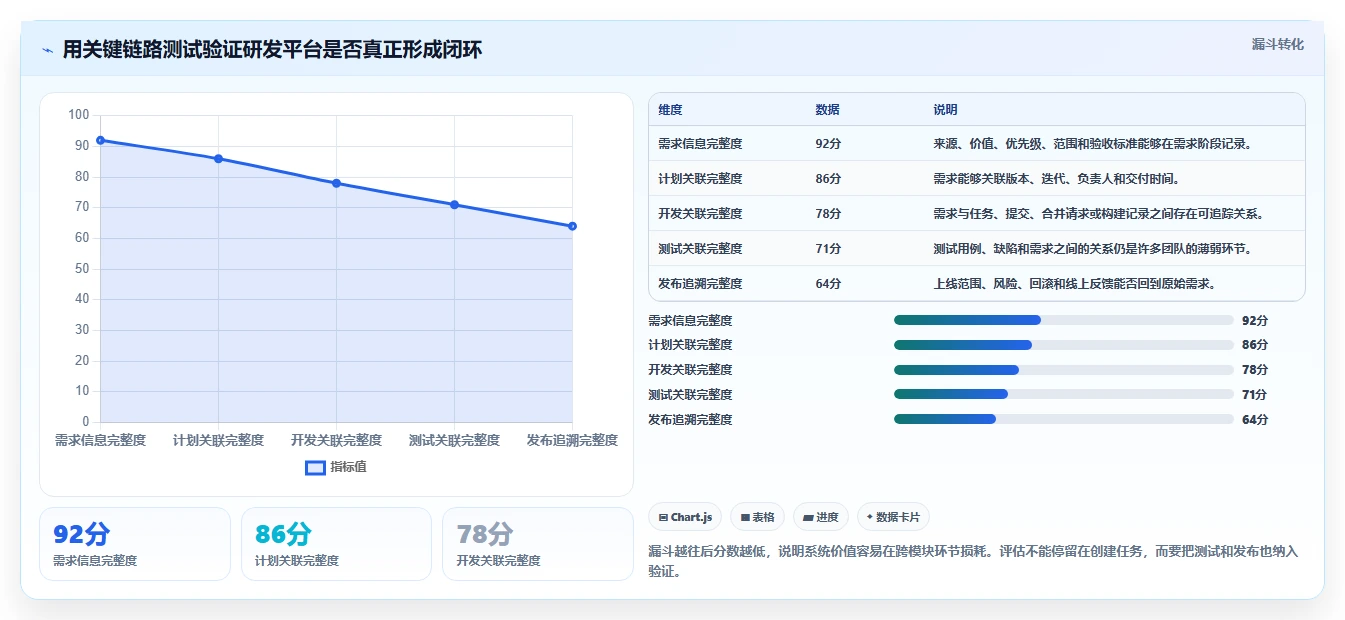Click the y-axis value 50

coord(82,269)
